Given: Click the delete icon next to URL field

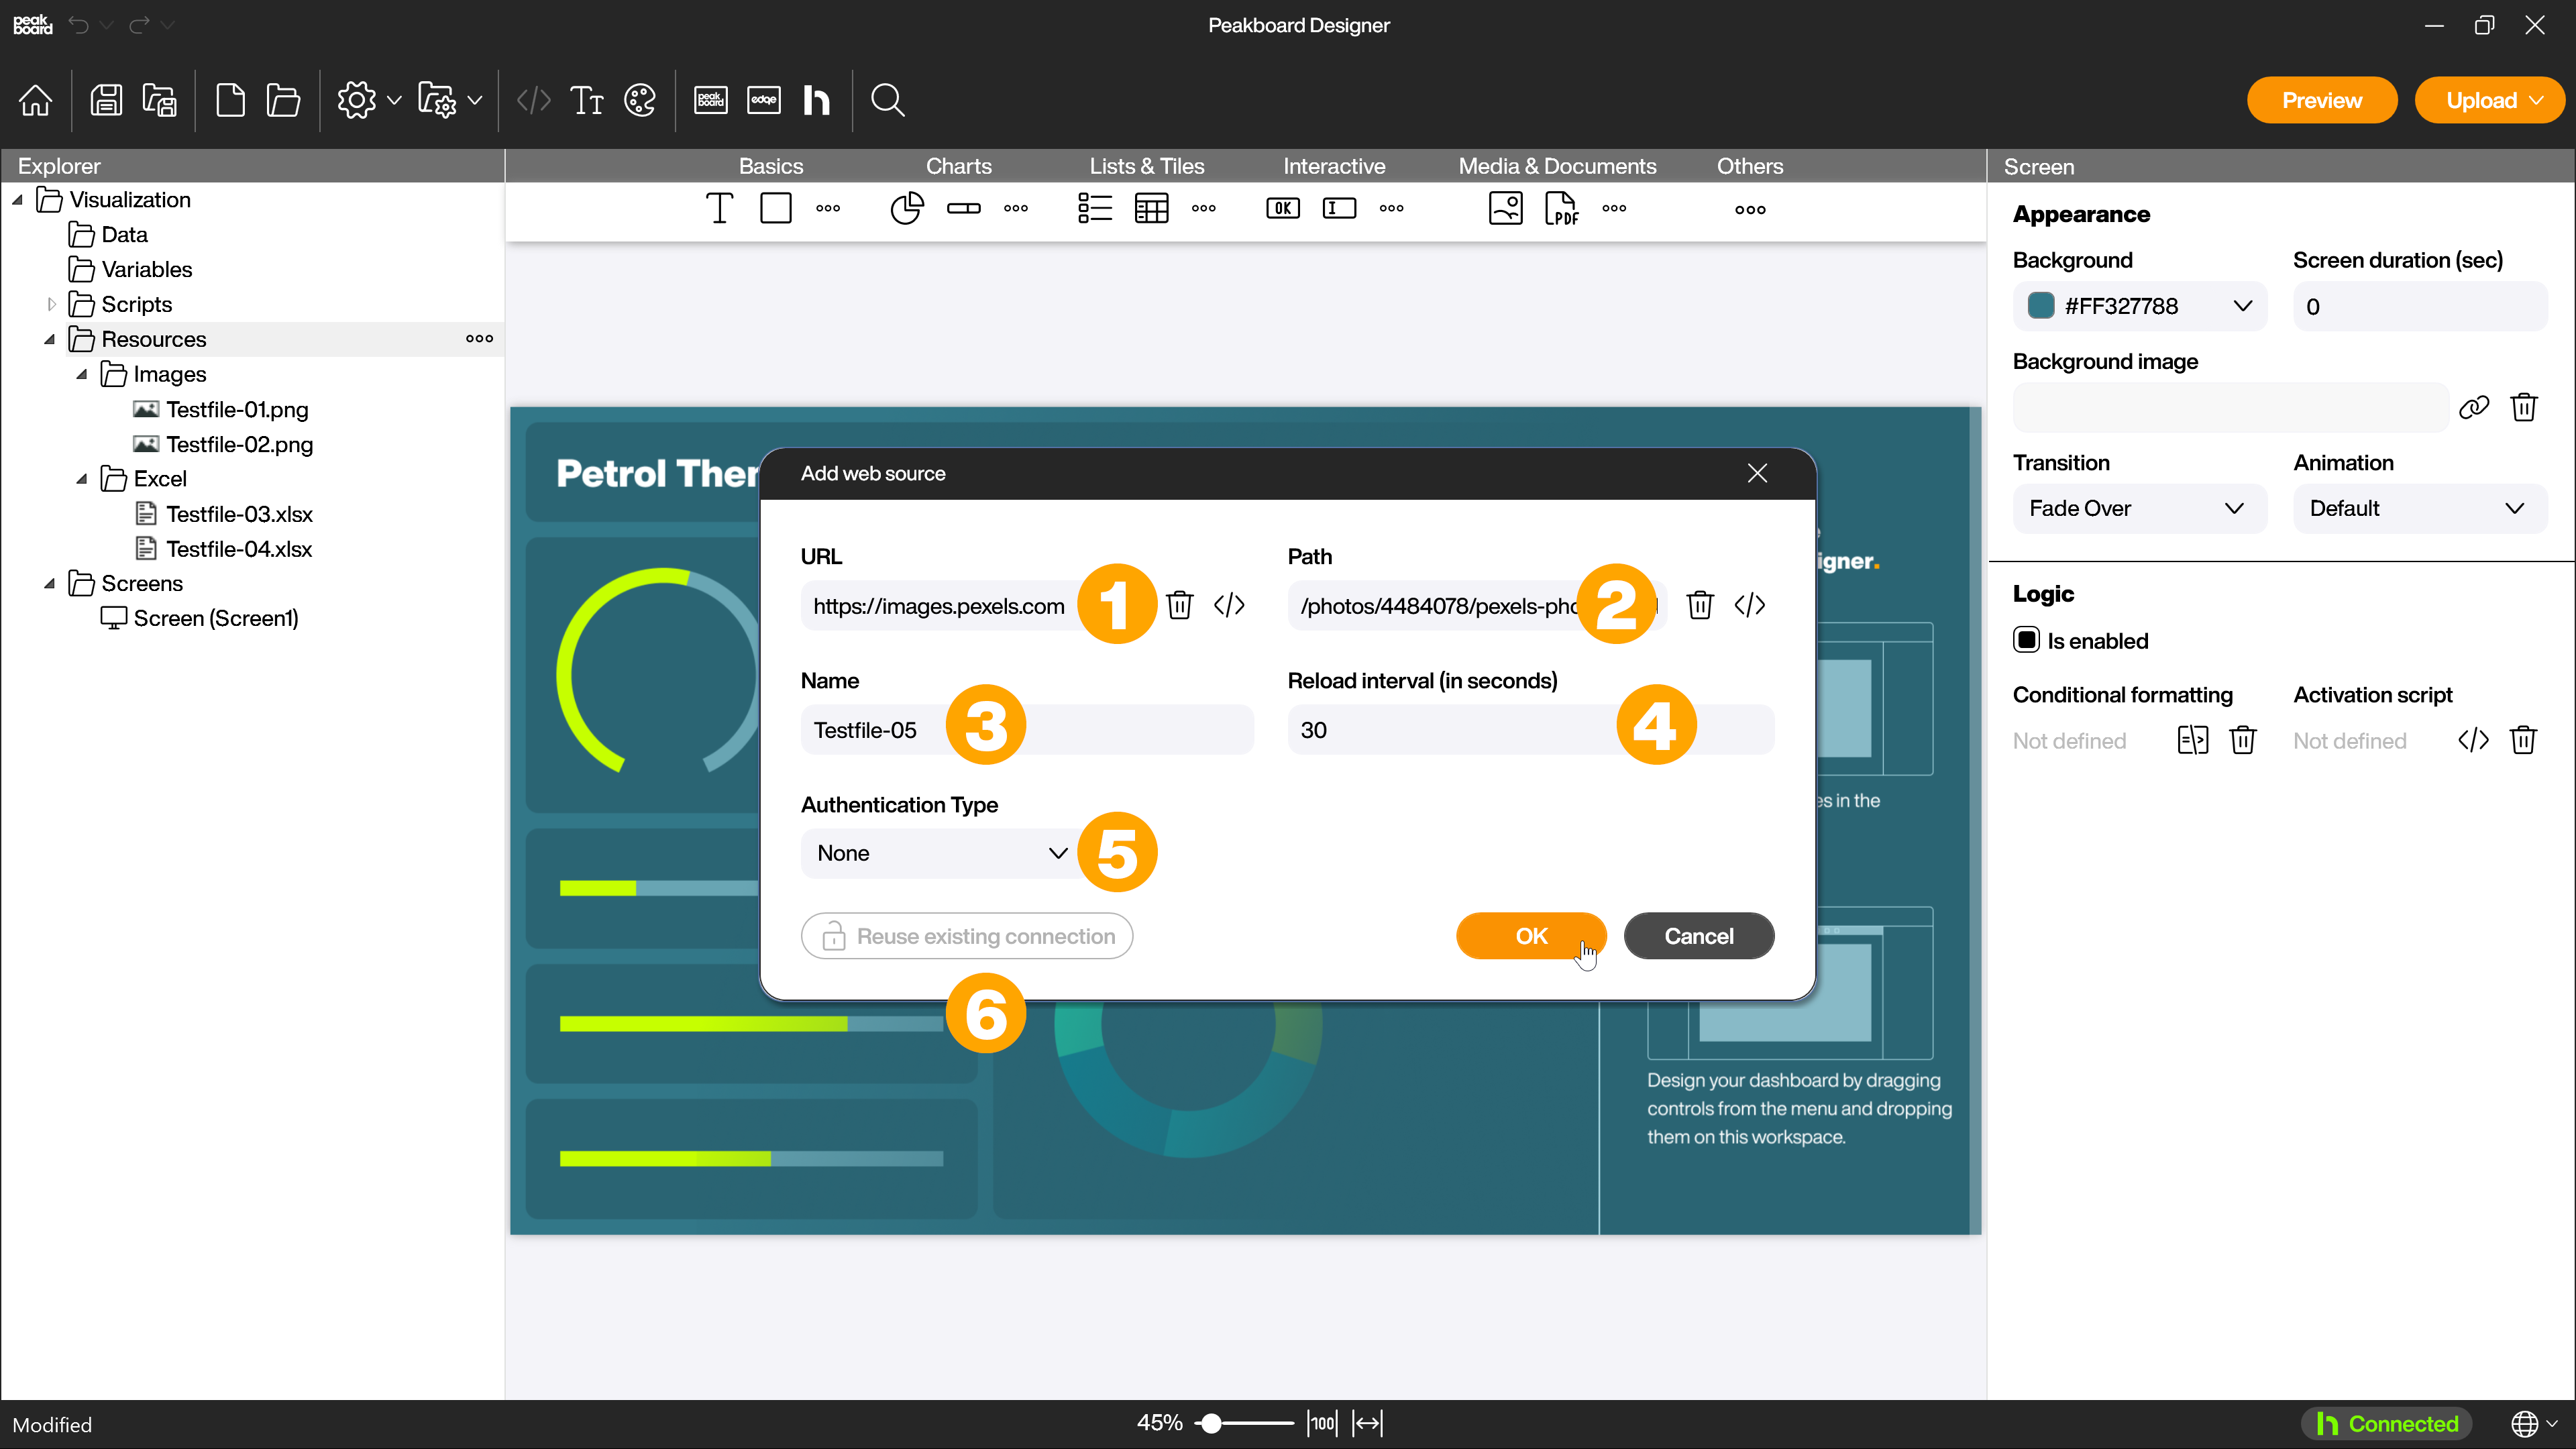Looking at the screenshot, I should tap(1180, 605).
